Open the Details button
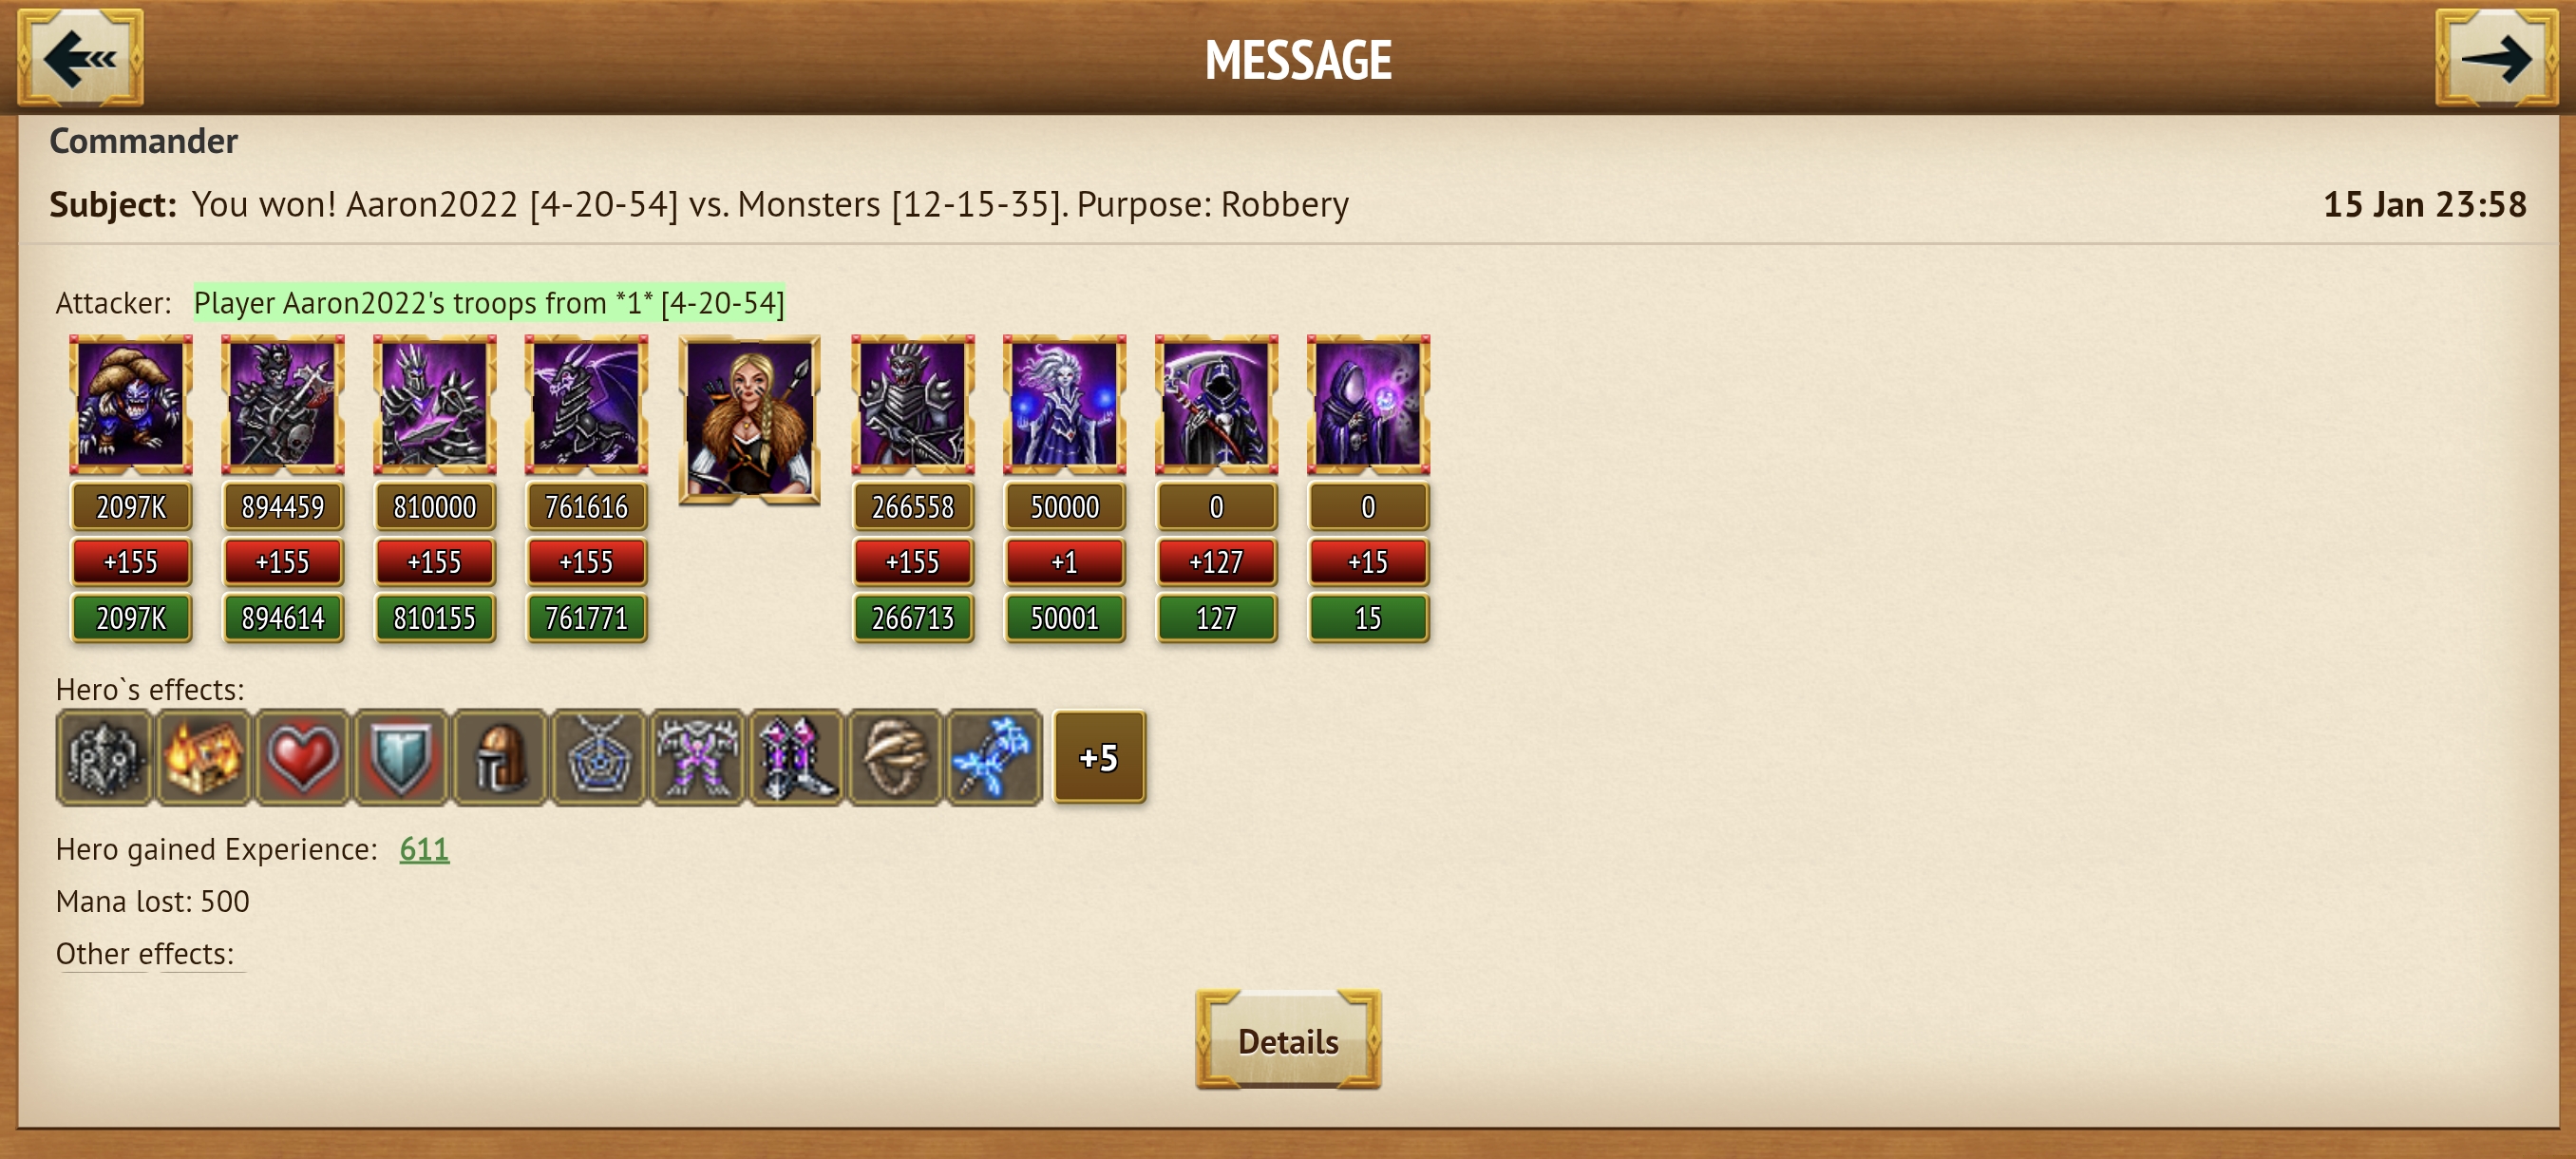This screenshot has width=2576, height=1159. pyautogui.click(x=1288, y=1040)
